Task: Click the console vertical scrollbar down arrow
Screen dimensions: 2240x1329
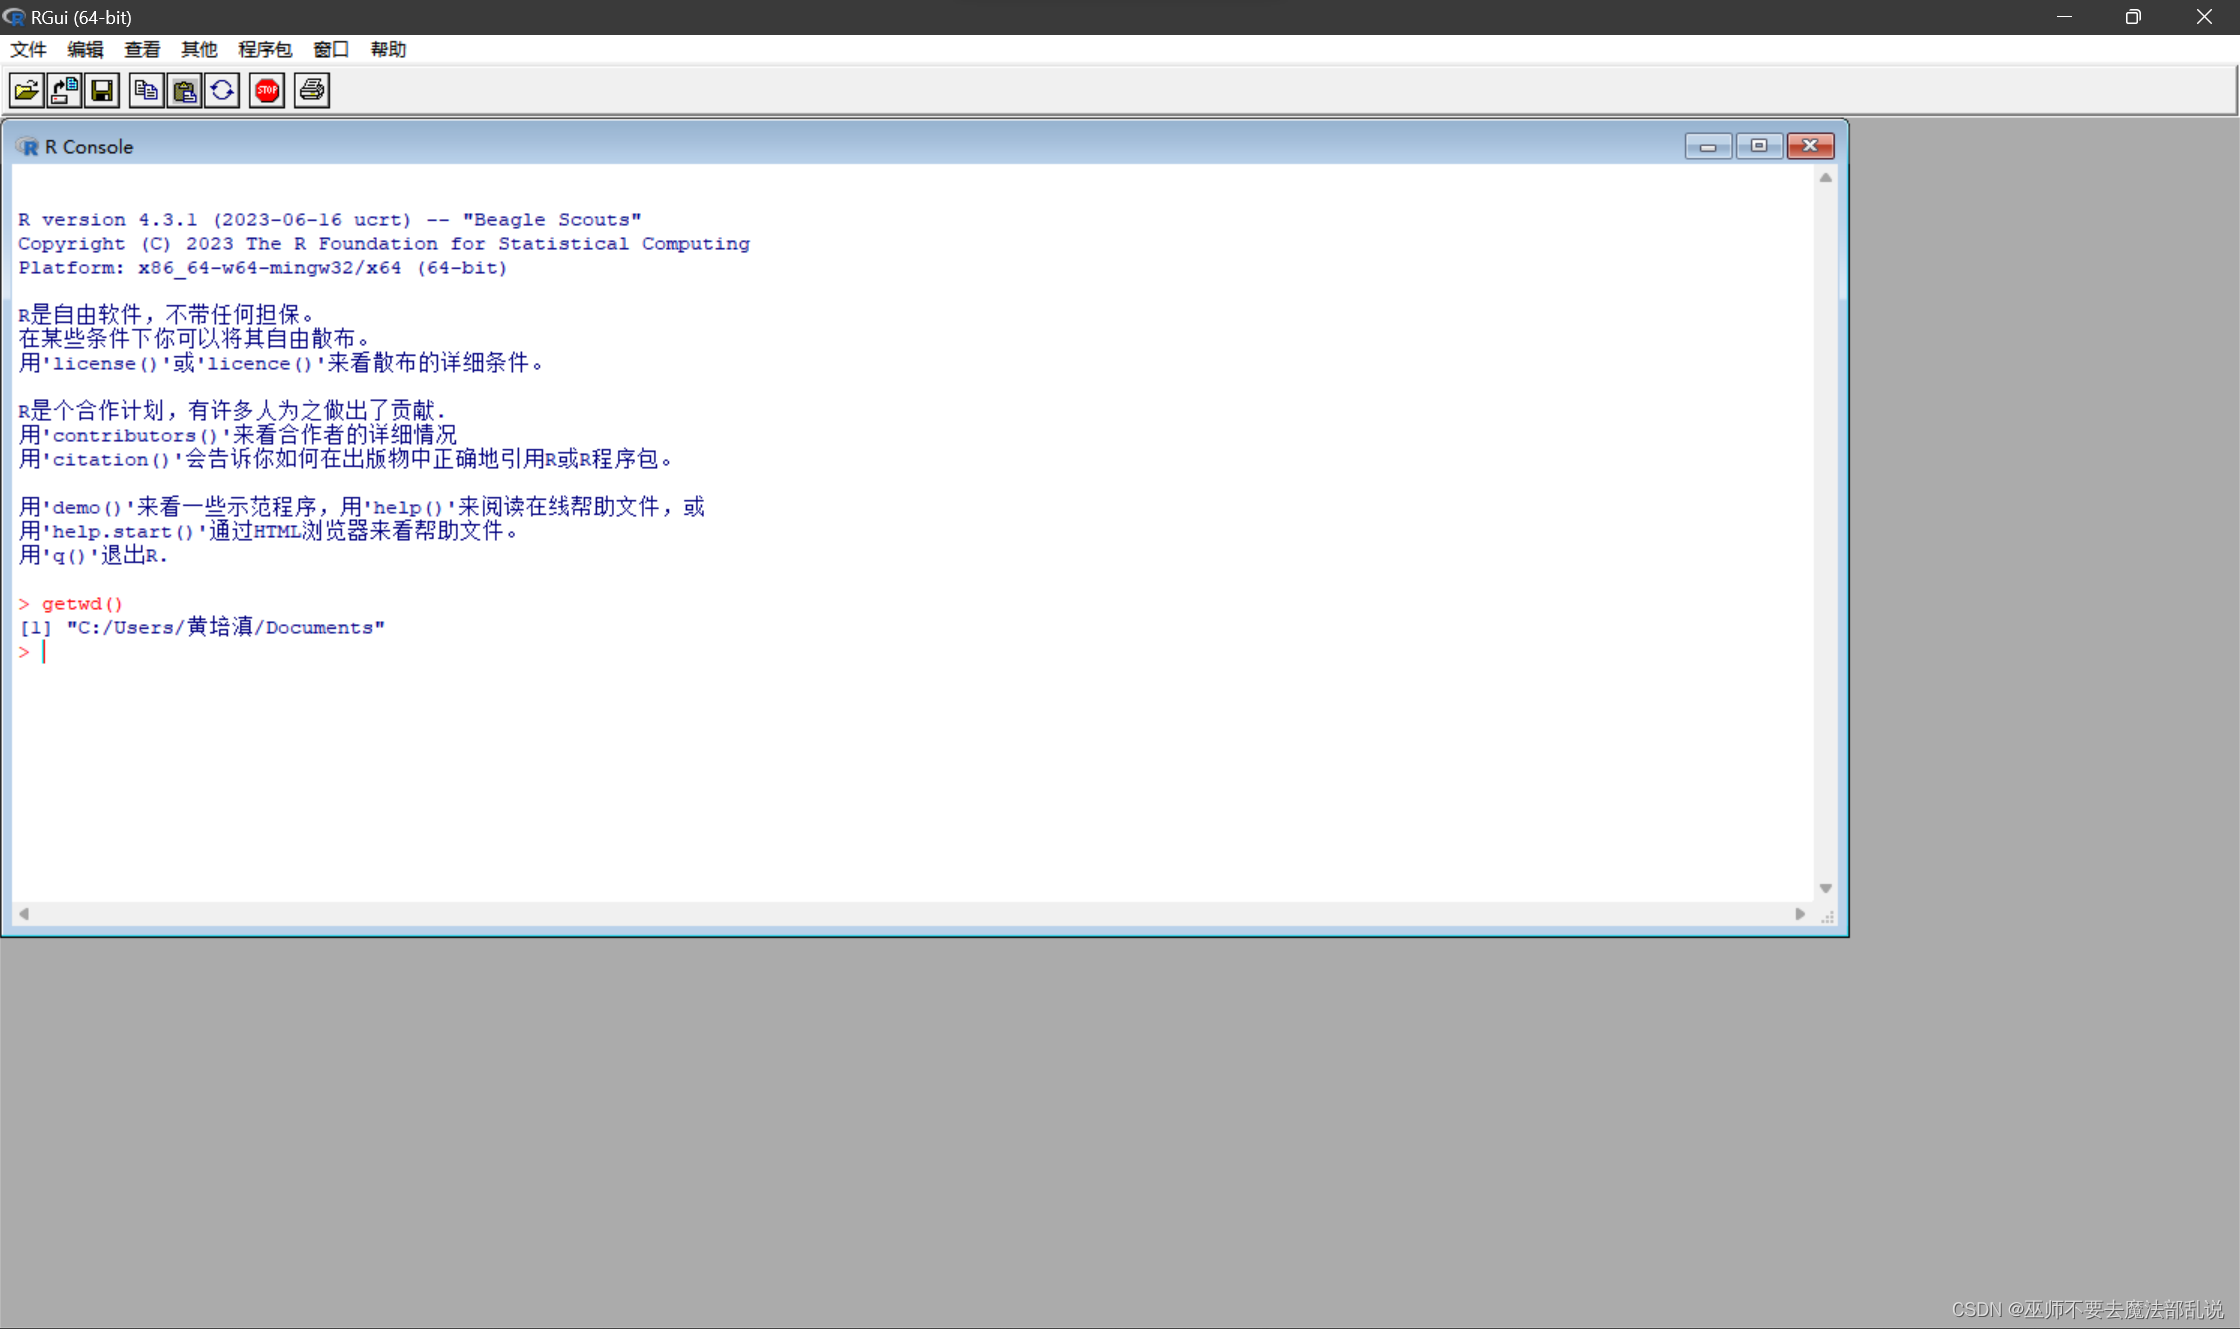Action: tap(1826, 888)
